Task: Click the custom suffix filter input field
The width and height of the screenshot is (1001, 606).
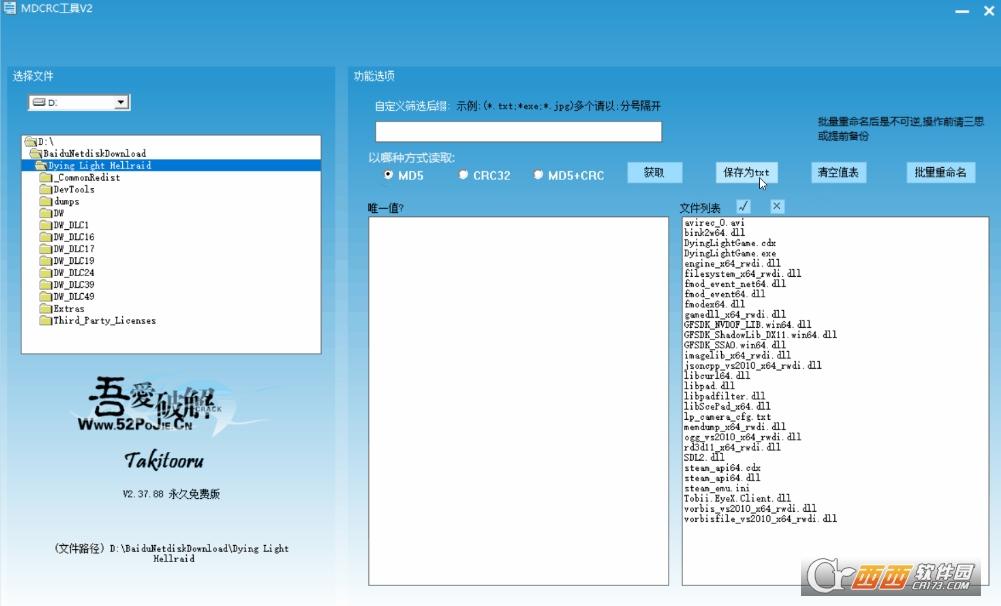Action: 518,132
